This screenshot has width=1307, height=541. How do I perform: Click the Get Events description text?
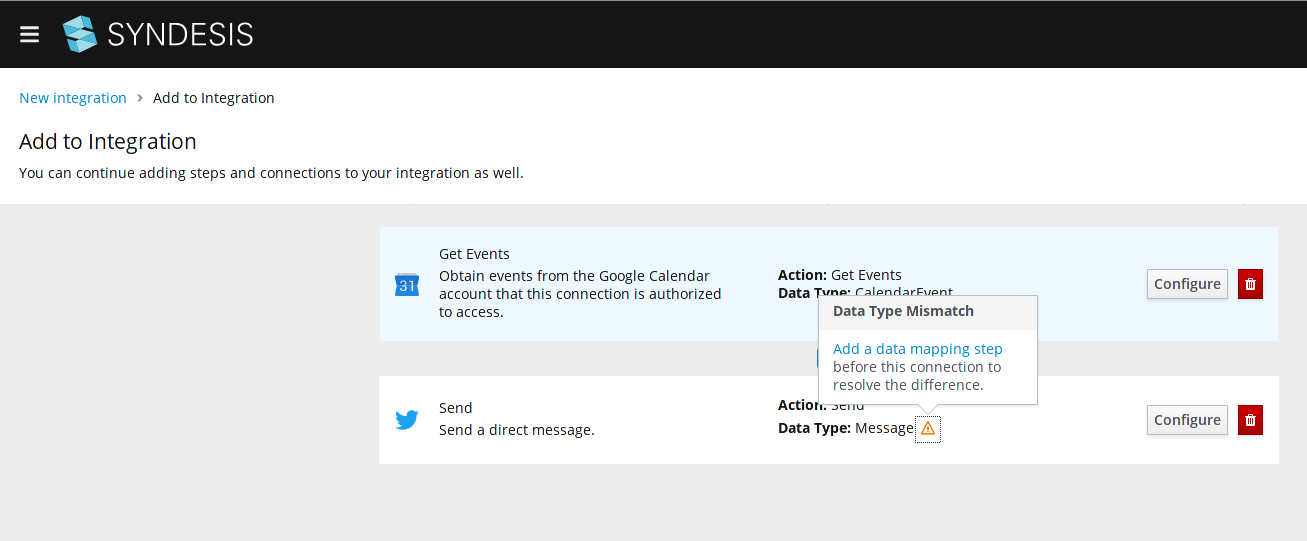[x=580, y=294]
